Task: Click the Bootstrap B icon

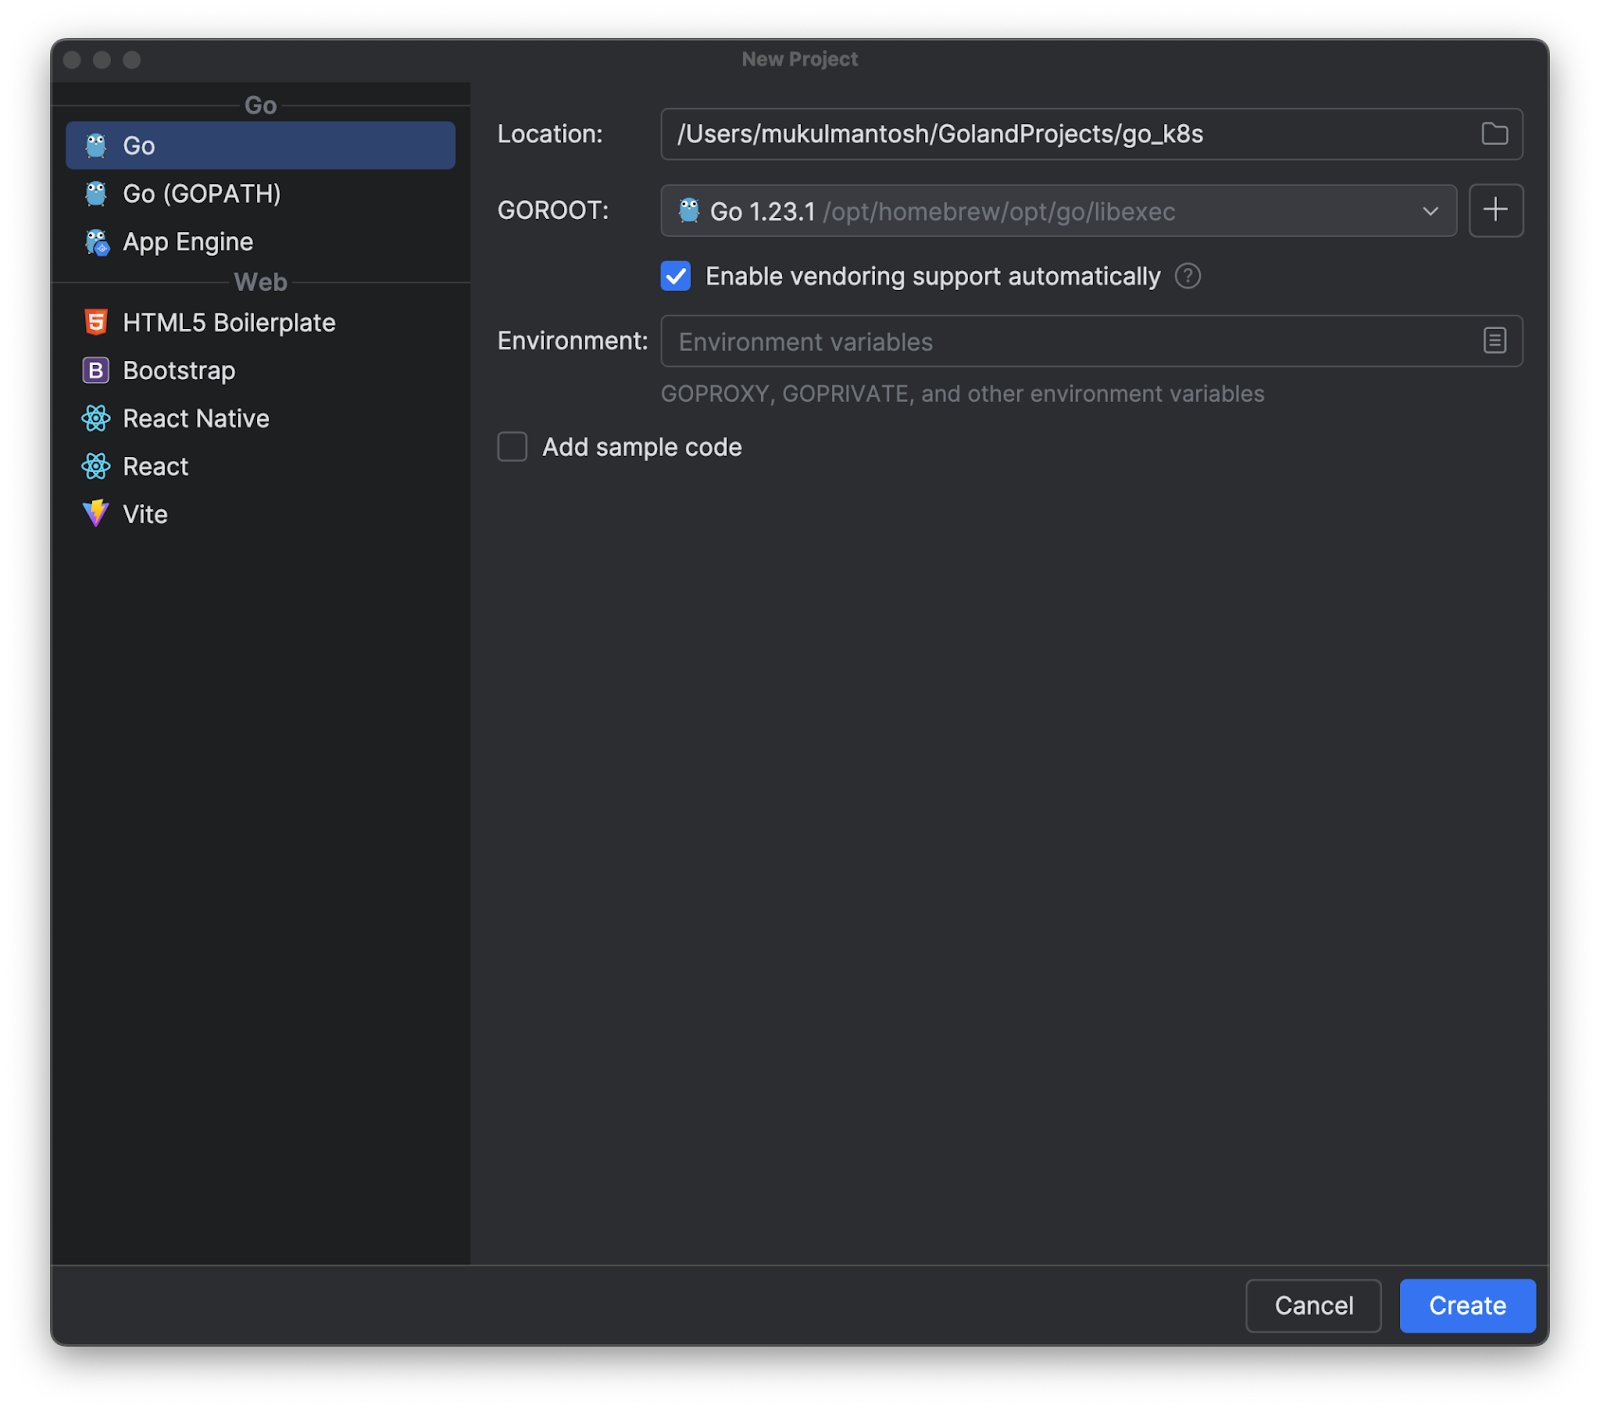Action: tap(95, 370)
